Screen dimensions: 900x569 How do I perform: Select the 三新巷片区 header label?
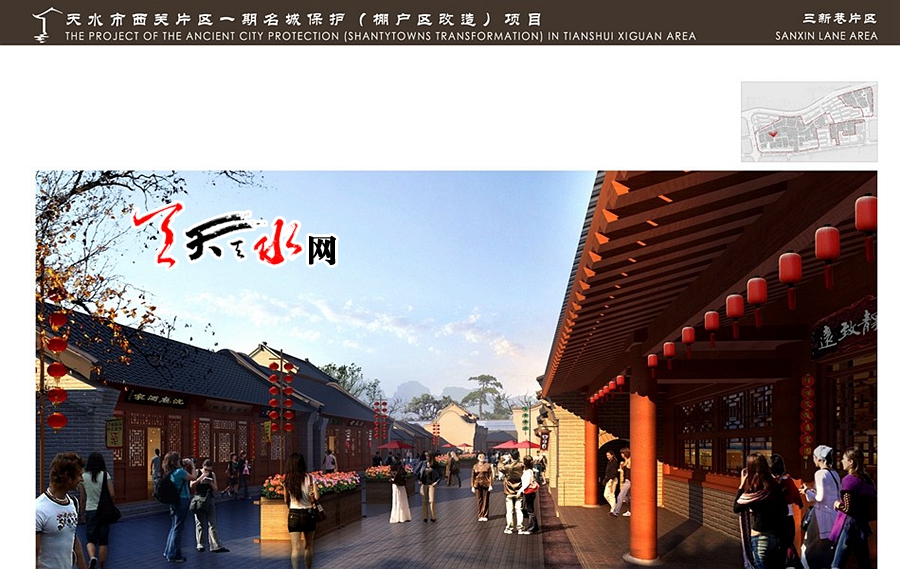tap(839, 19)
